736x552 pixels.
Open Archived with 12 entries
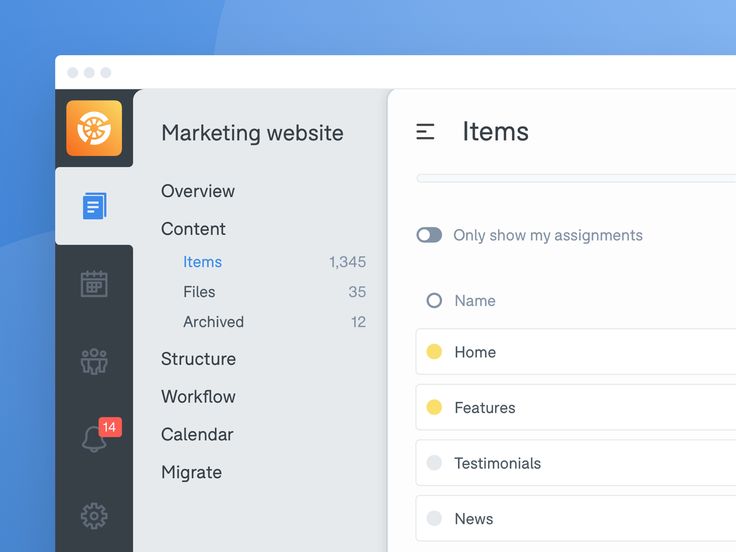[x=213, y=322]
